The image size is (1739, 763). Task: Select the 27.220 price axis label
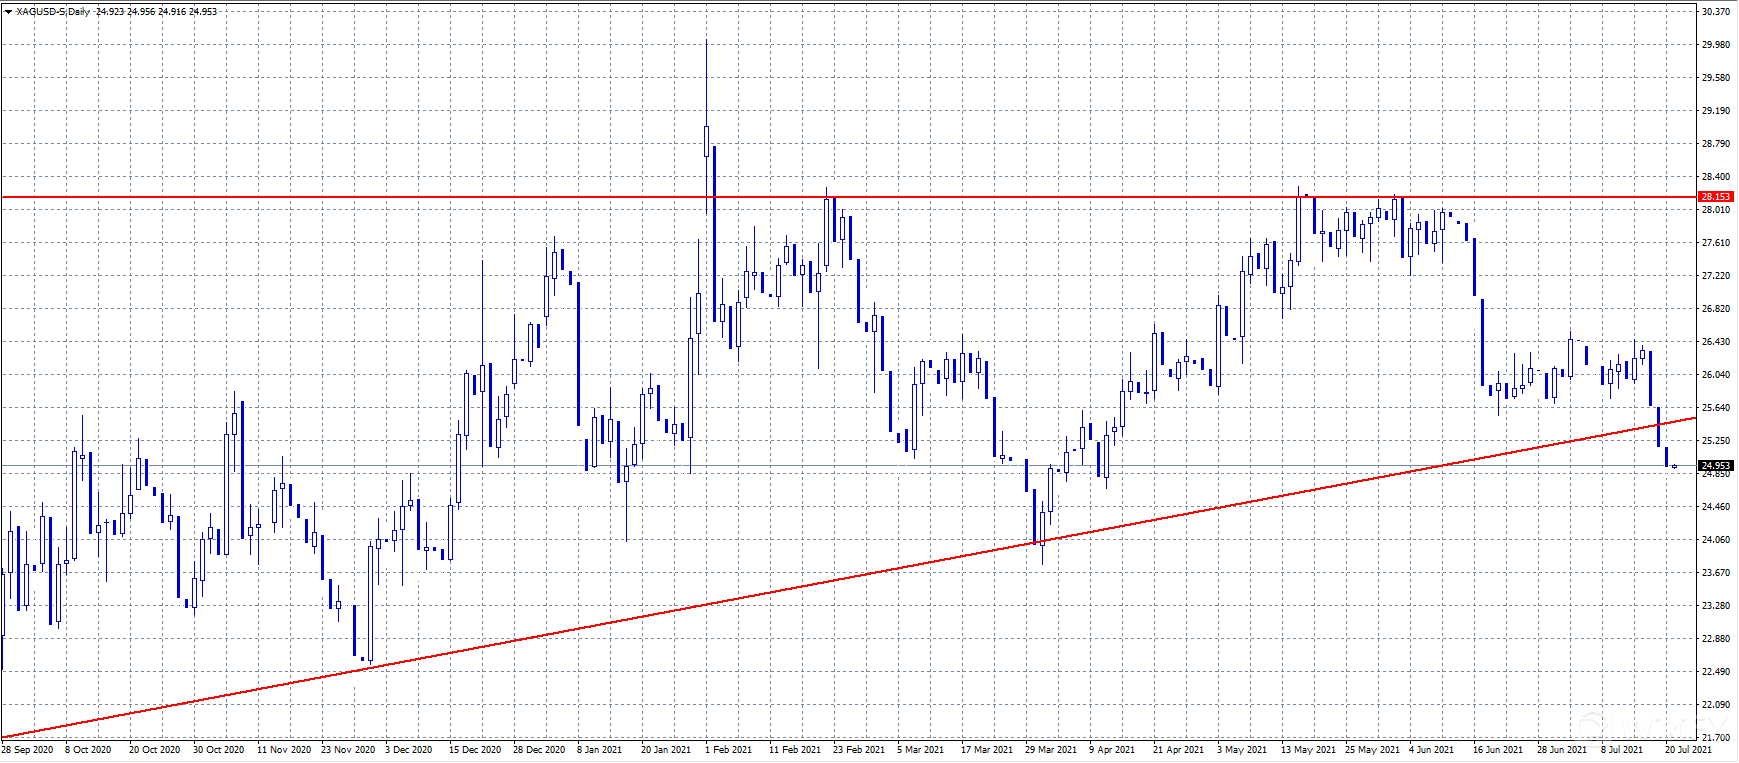click(x=1716, y=276)
